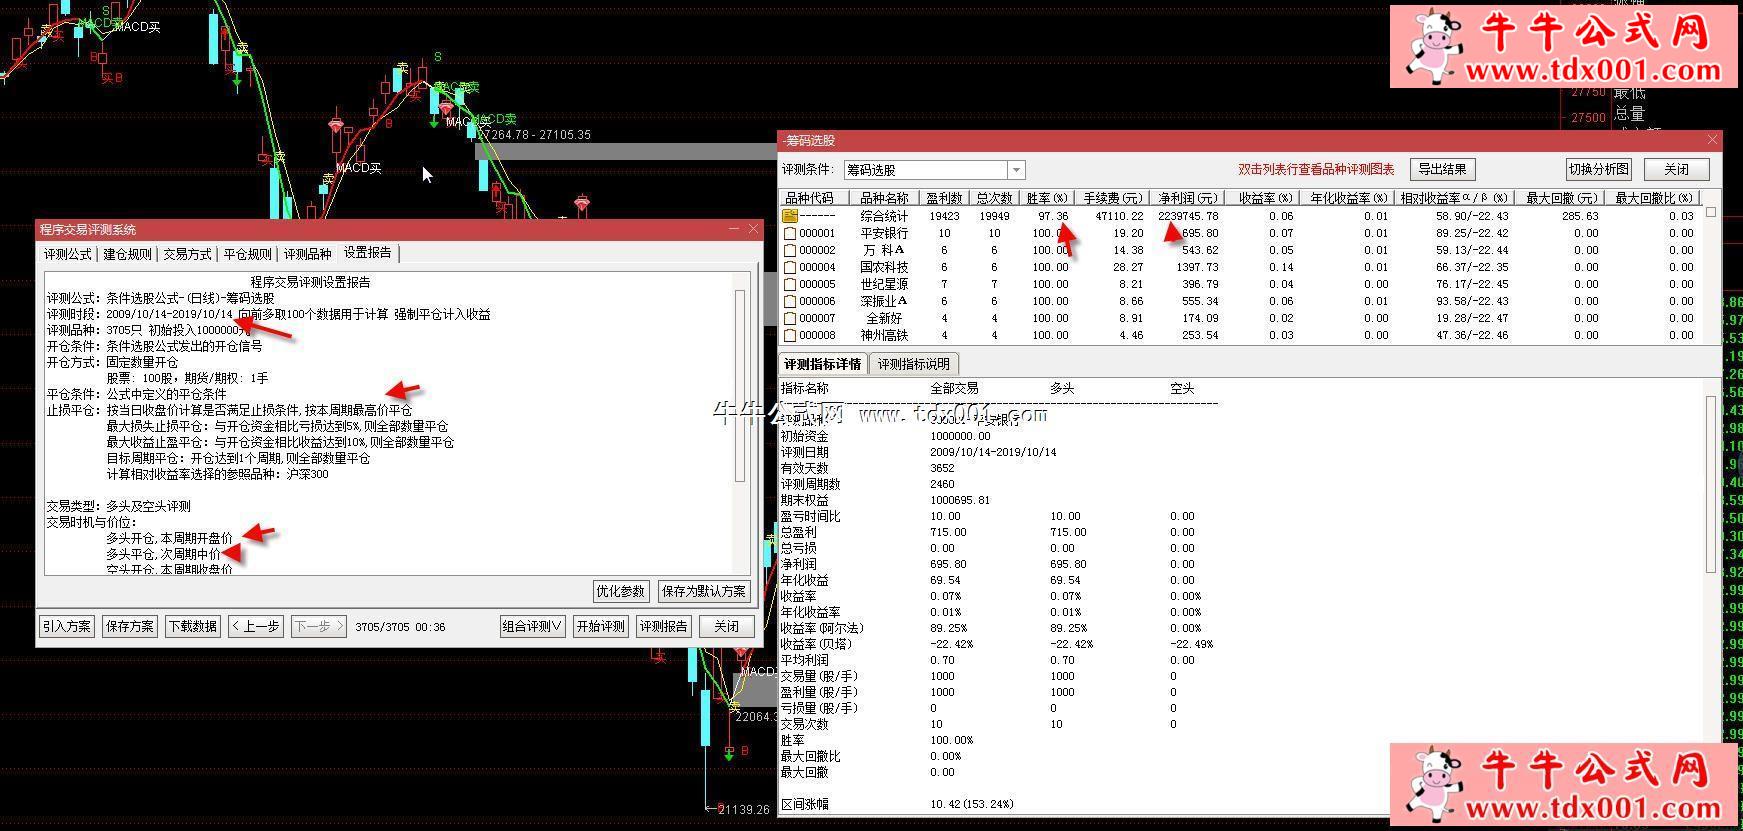Select the 国农科技 row name

coord(884,267)
